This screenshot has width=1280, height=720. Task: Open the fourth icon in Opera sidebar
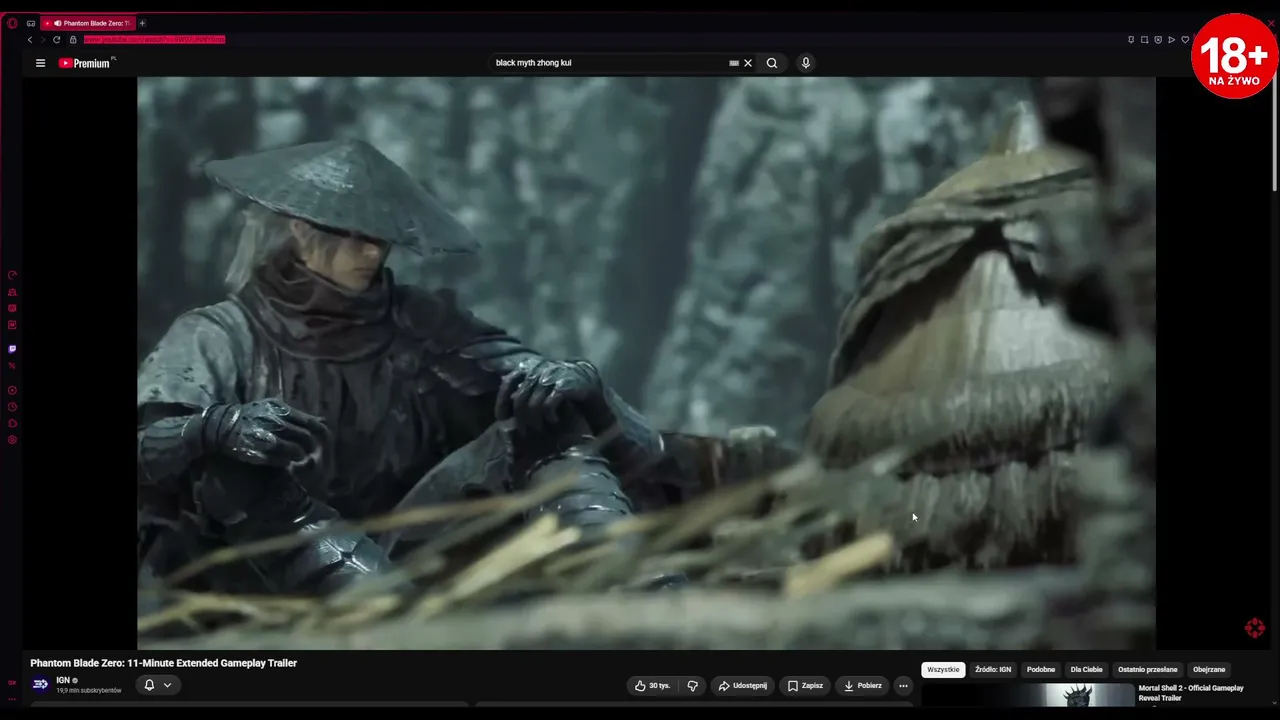click(x=12, y=324)
